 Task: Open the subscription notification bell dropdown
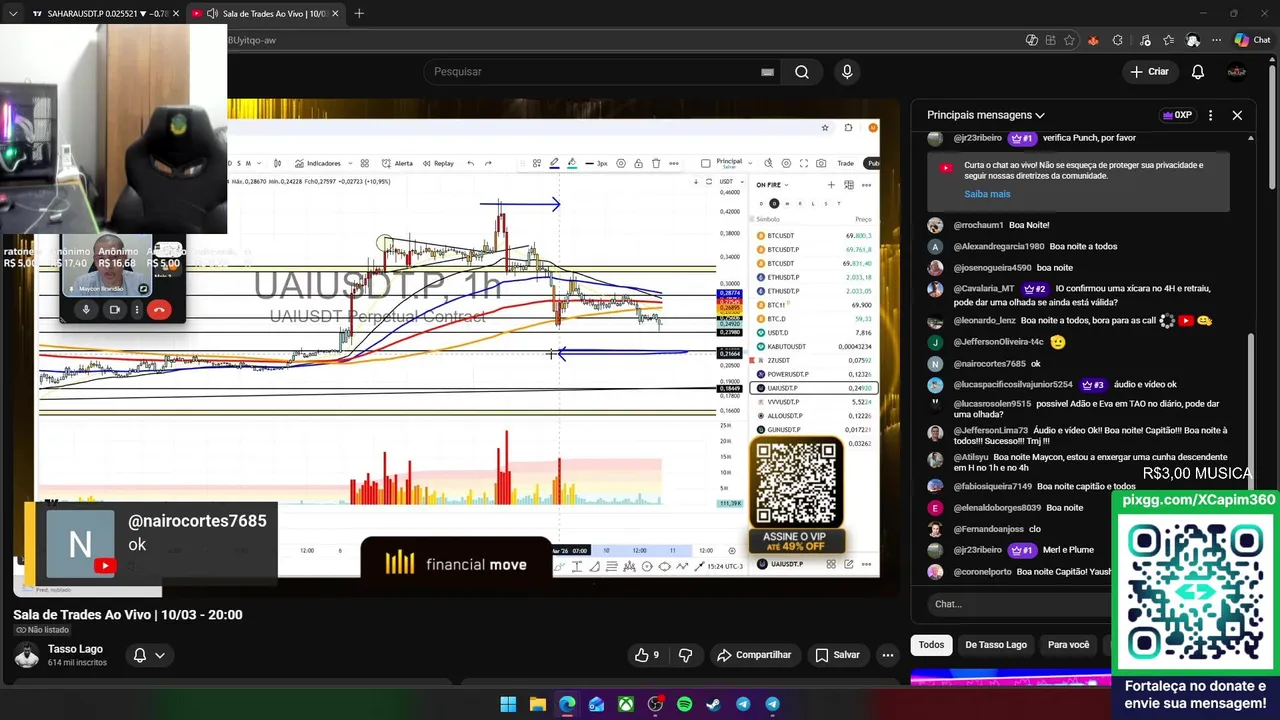pyautogui.click(x=149, y=655)
